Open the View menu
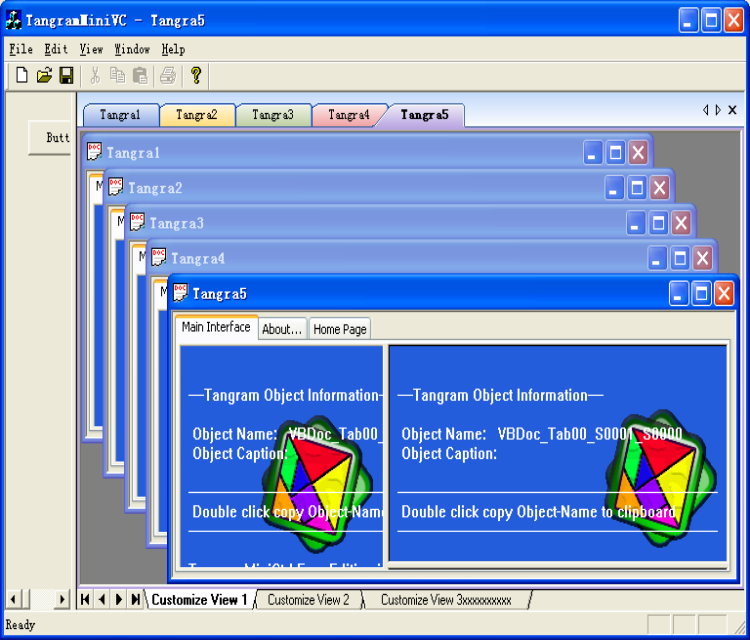 pos(91,49)
